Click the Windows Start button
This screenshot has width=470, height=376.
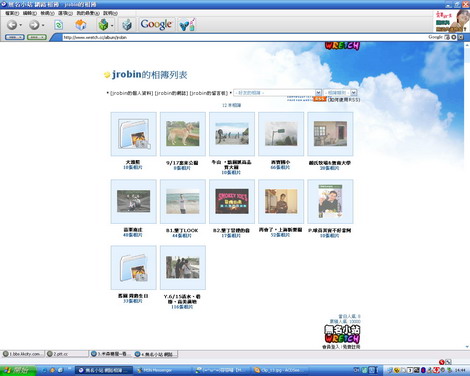tap(18, 370)
